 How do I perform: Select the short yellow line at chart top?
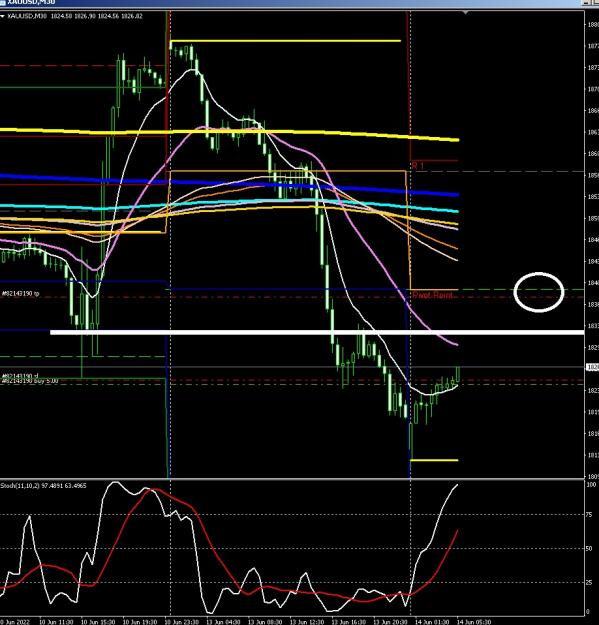coord(285,41)
